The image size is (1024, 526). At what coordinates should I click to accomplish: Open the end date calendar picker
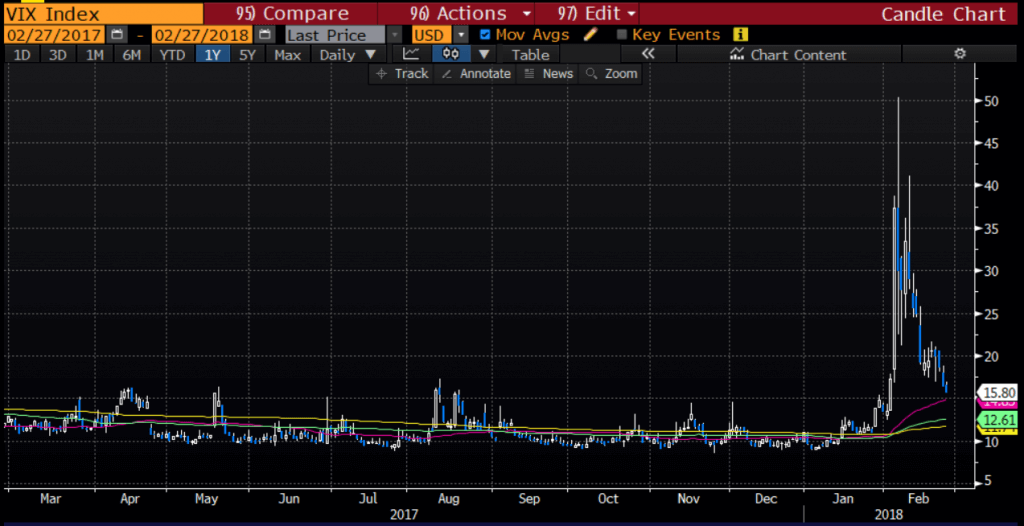point(264,34)
